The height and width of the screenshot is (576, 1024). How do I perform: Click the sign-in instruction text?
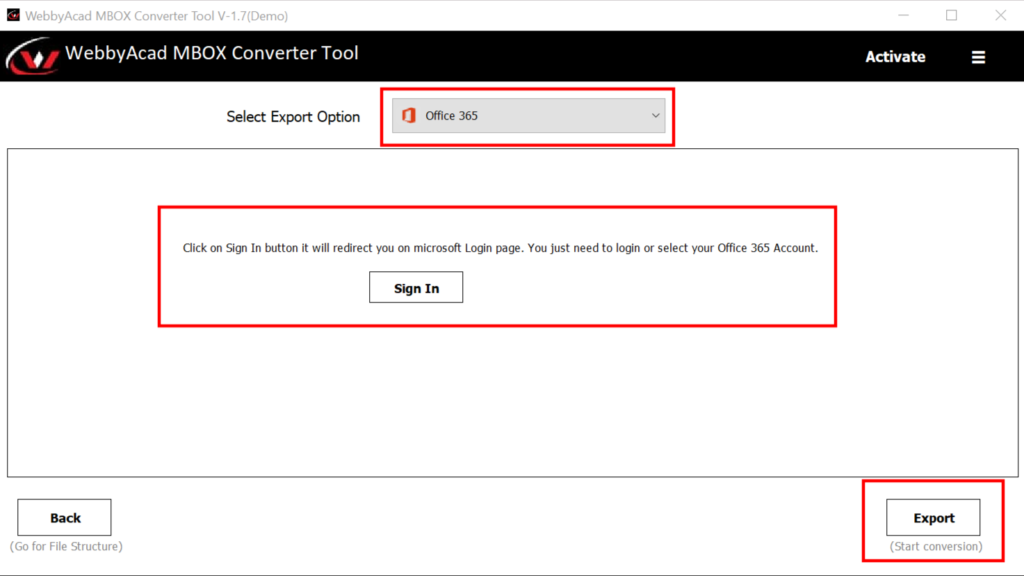tap(500, 248)
